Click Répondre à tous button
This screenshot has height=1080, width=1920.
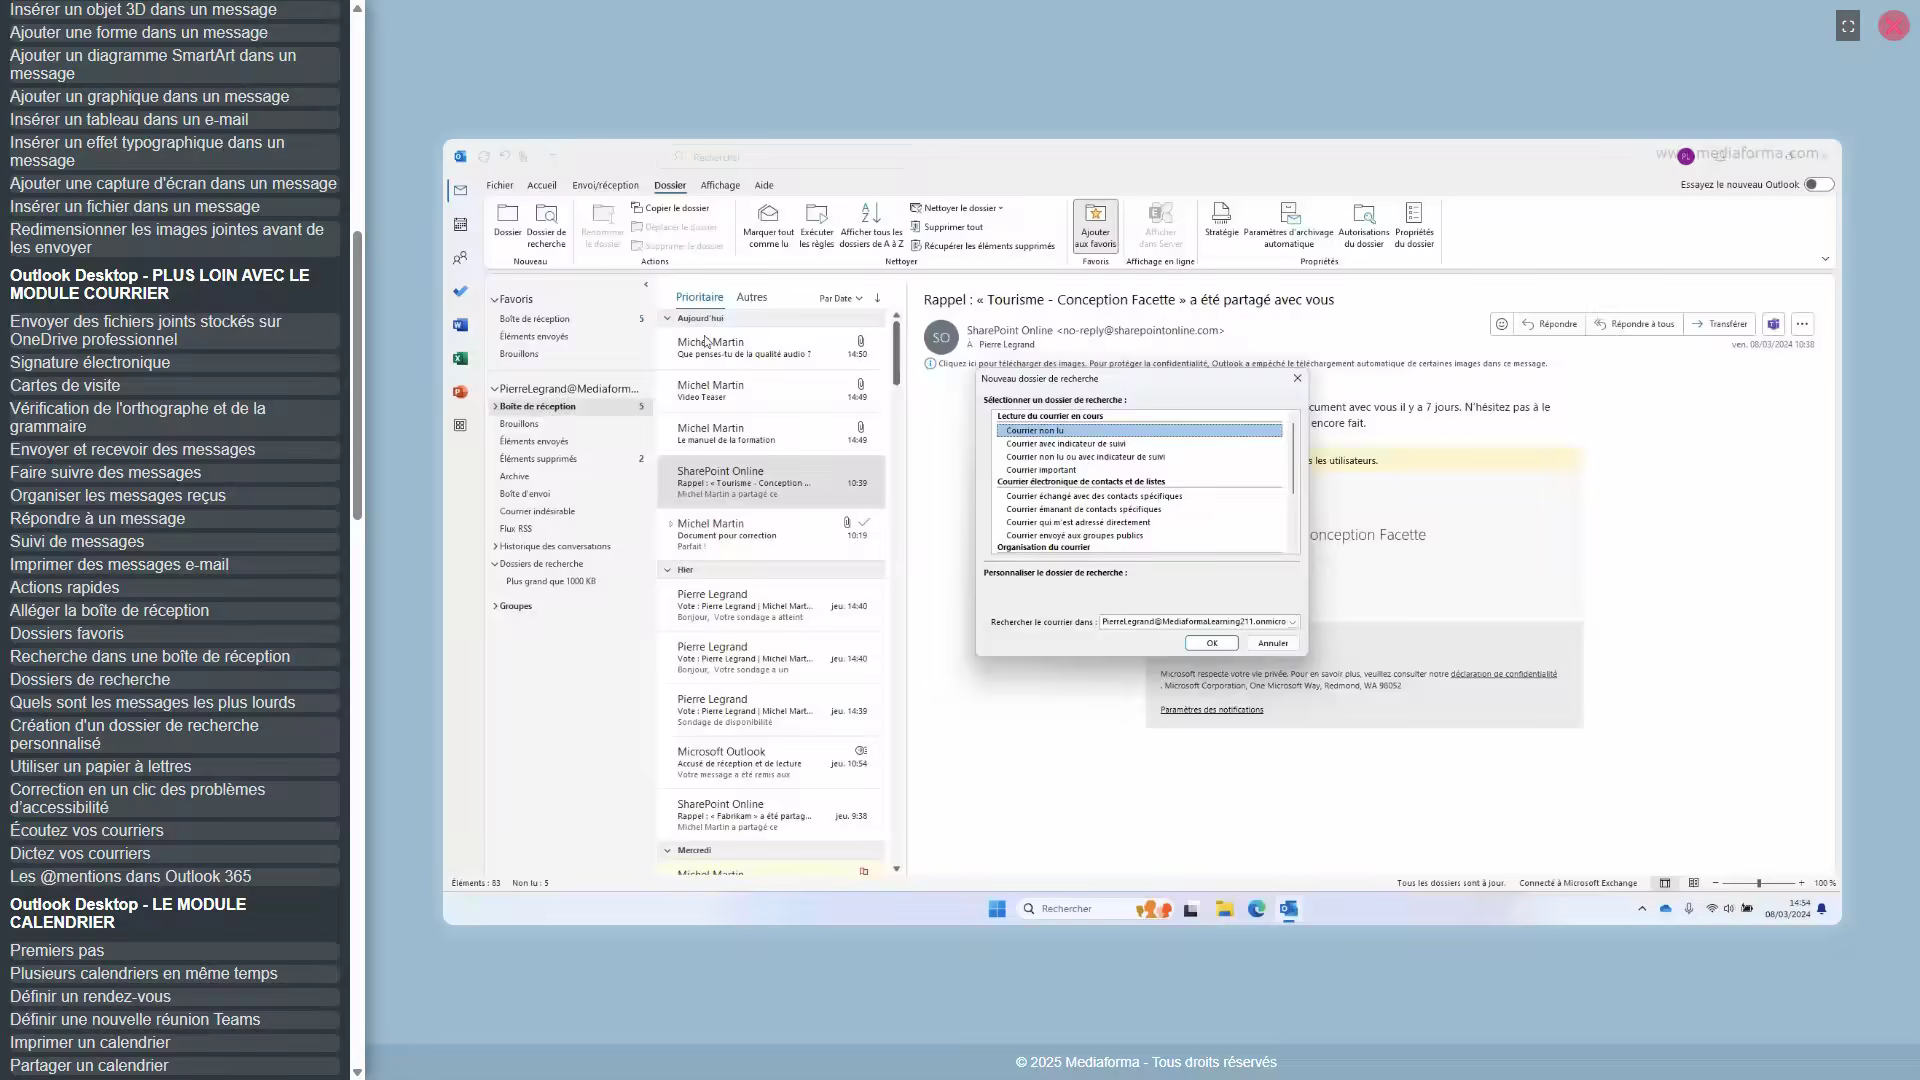(1634, 324)
